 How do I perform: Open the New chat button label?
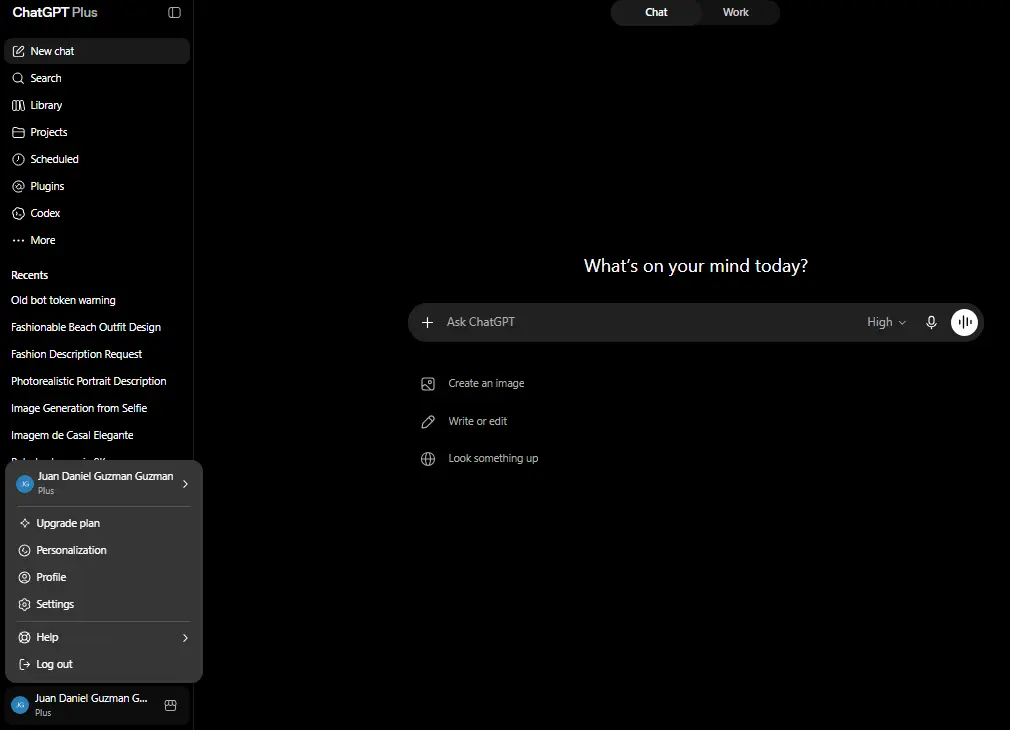tap(52, 51)
